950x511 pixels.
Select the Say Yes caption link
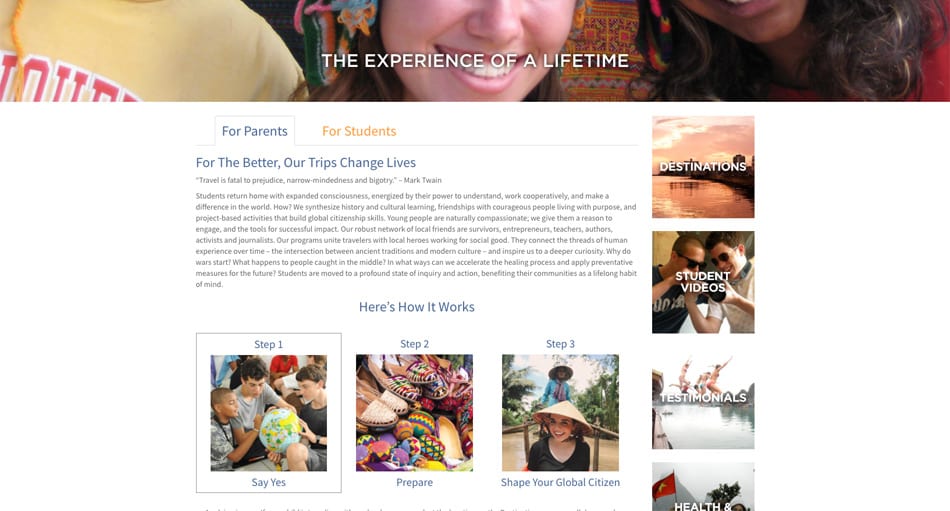(x=268, y=483)
